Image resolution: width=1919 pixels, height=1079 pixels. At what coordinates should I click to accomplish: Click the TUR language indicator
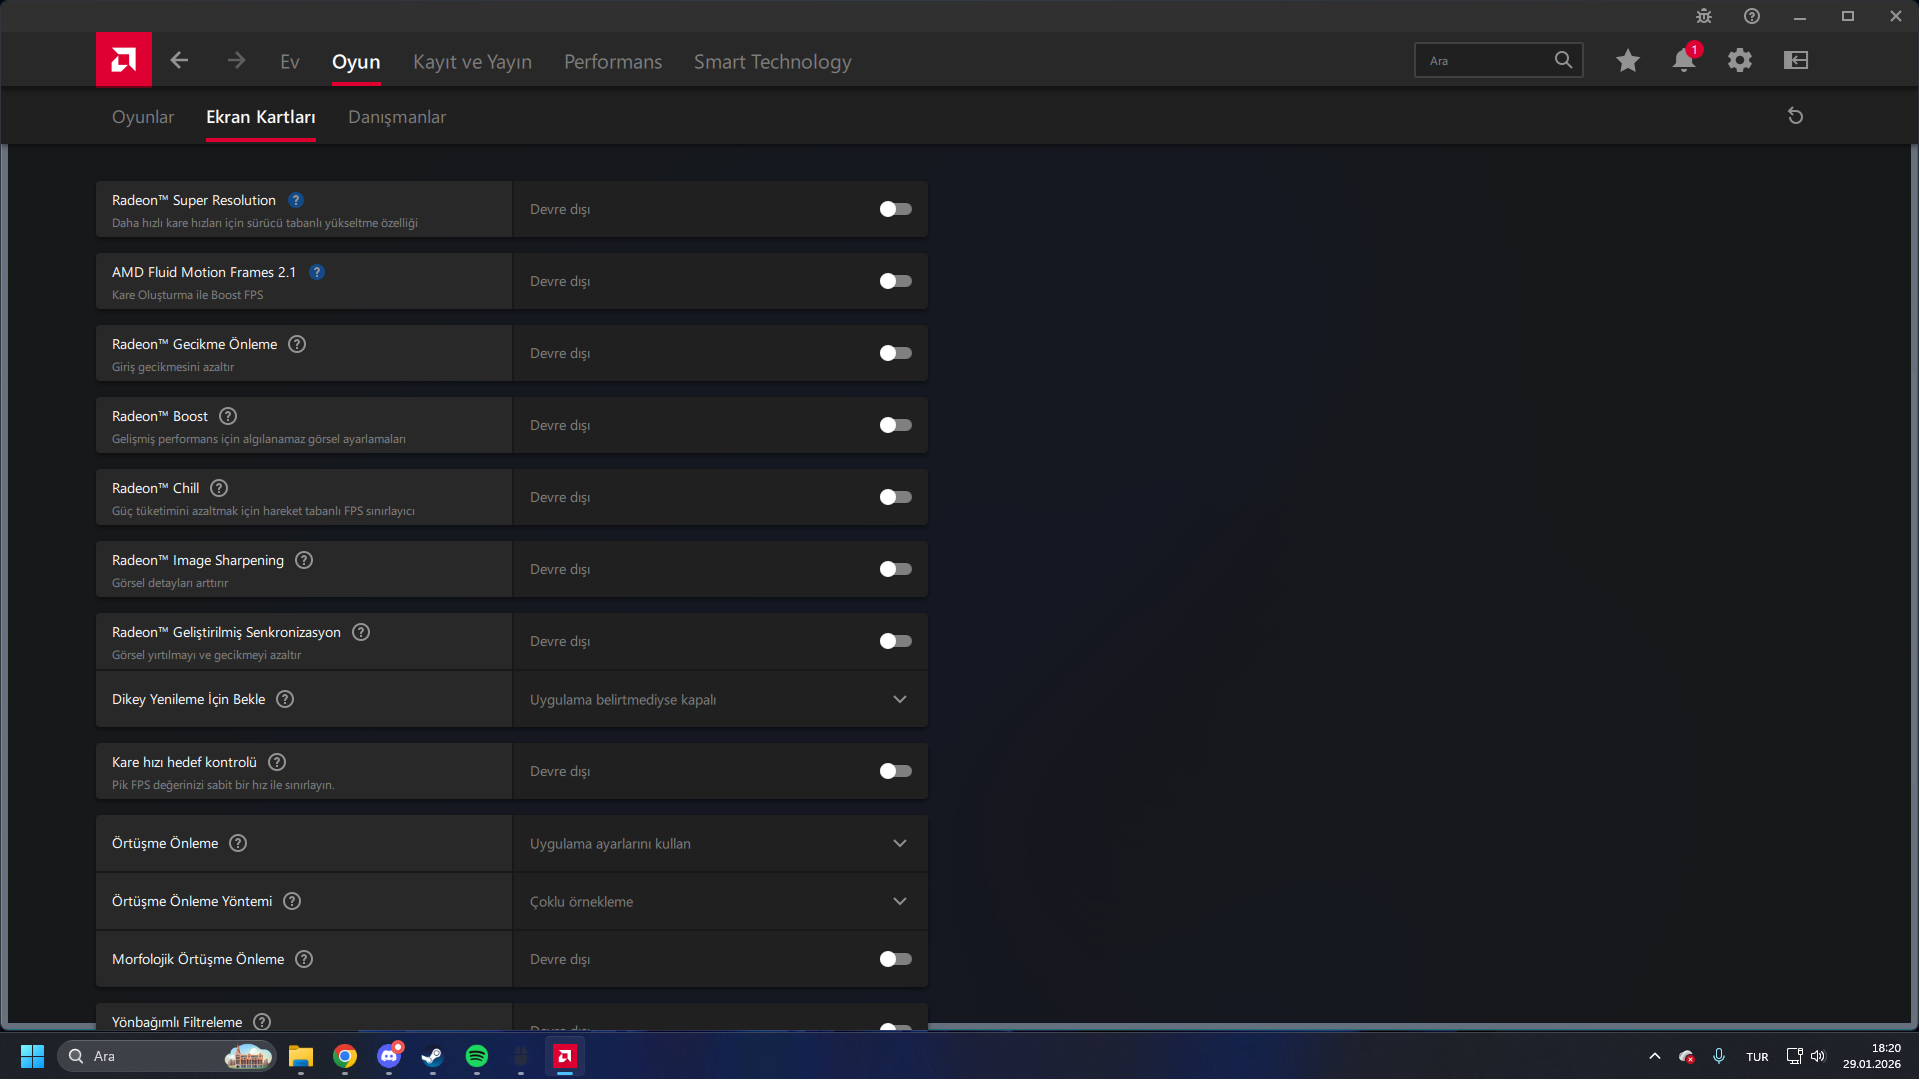(x=1757, y=1057)
